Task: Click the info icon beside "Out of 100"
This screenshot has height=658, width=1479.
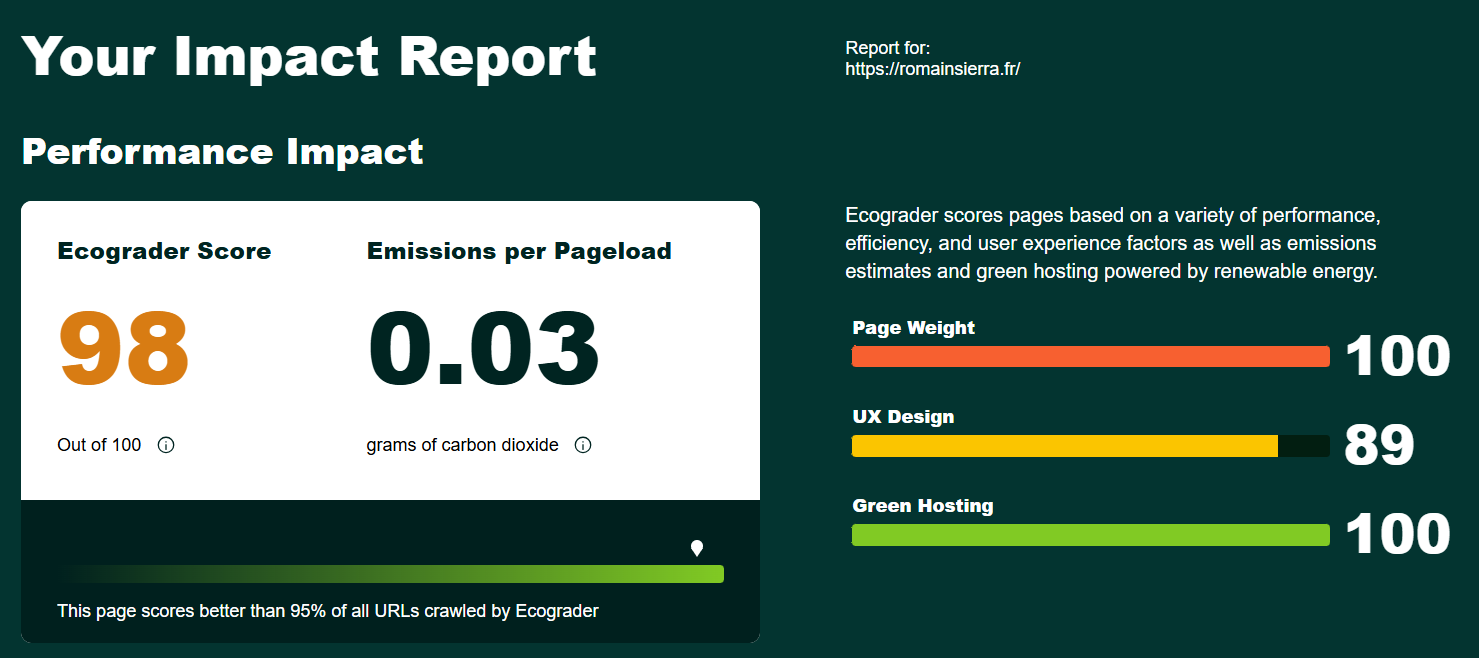Action: 166,445
